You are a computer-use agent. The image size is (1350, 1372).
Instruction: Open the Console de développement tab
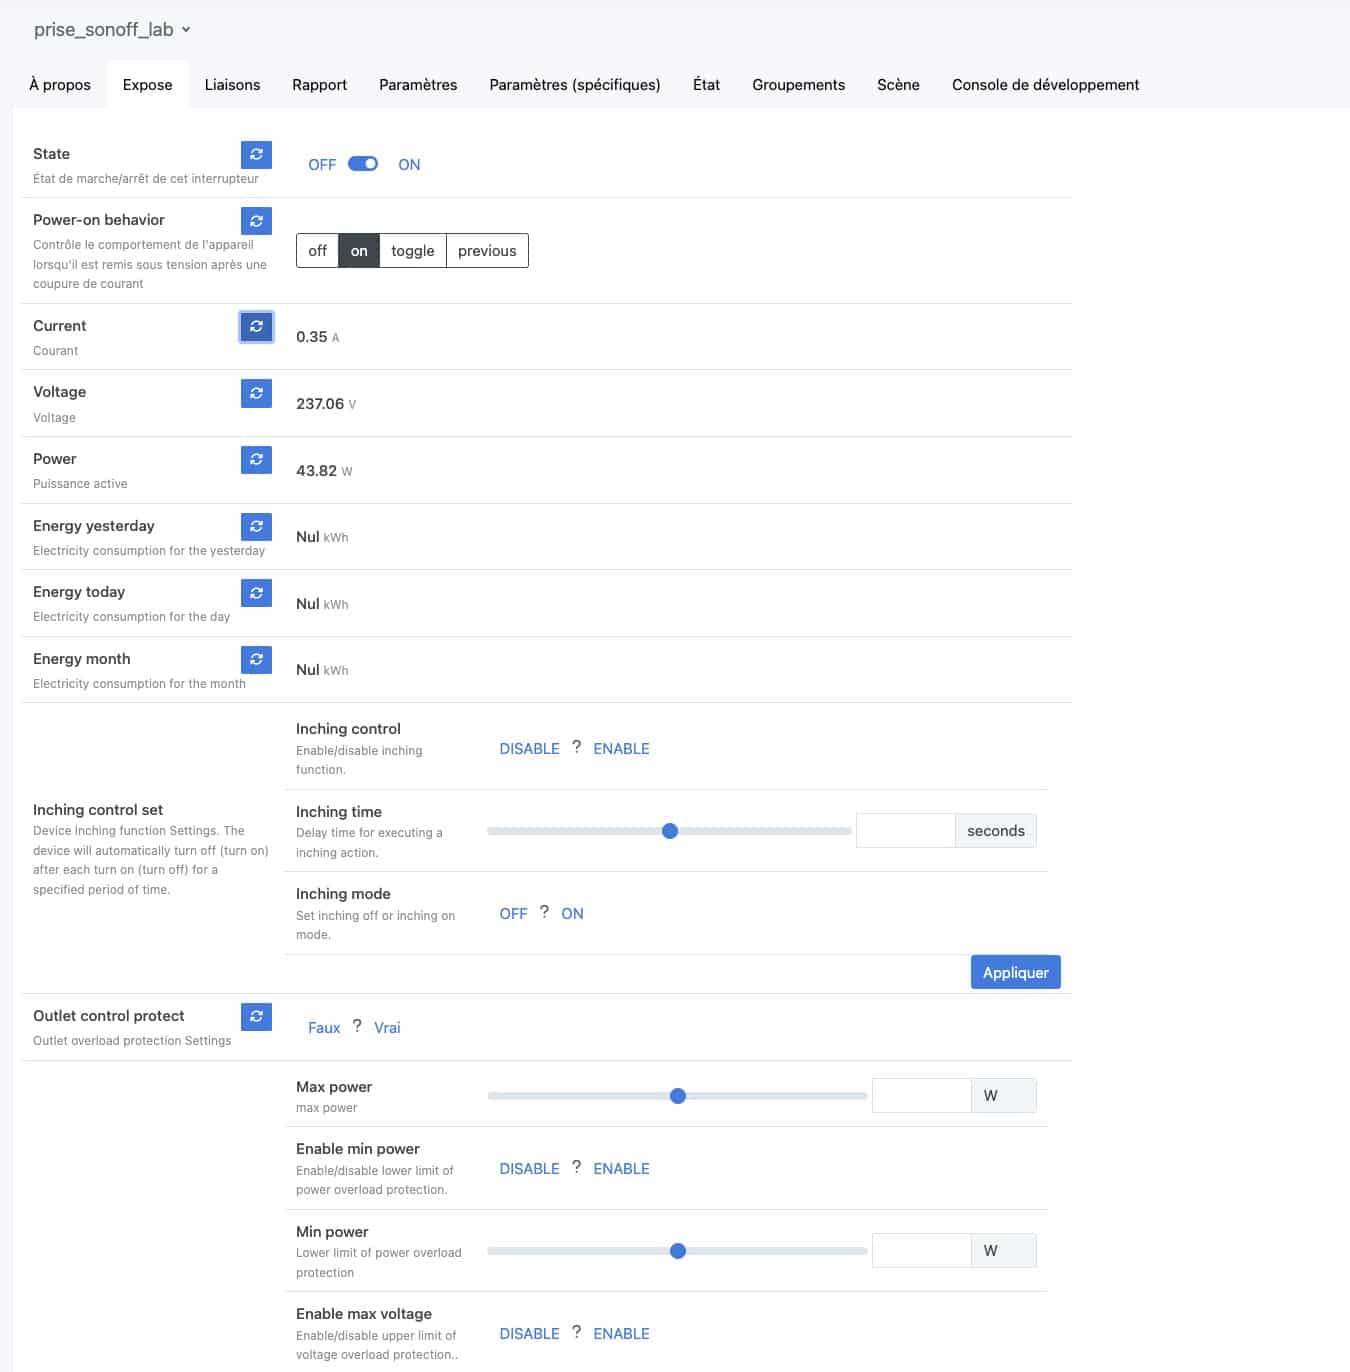(1045, 85)
